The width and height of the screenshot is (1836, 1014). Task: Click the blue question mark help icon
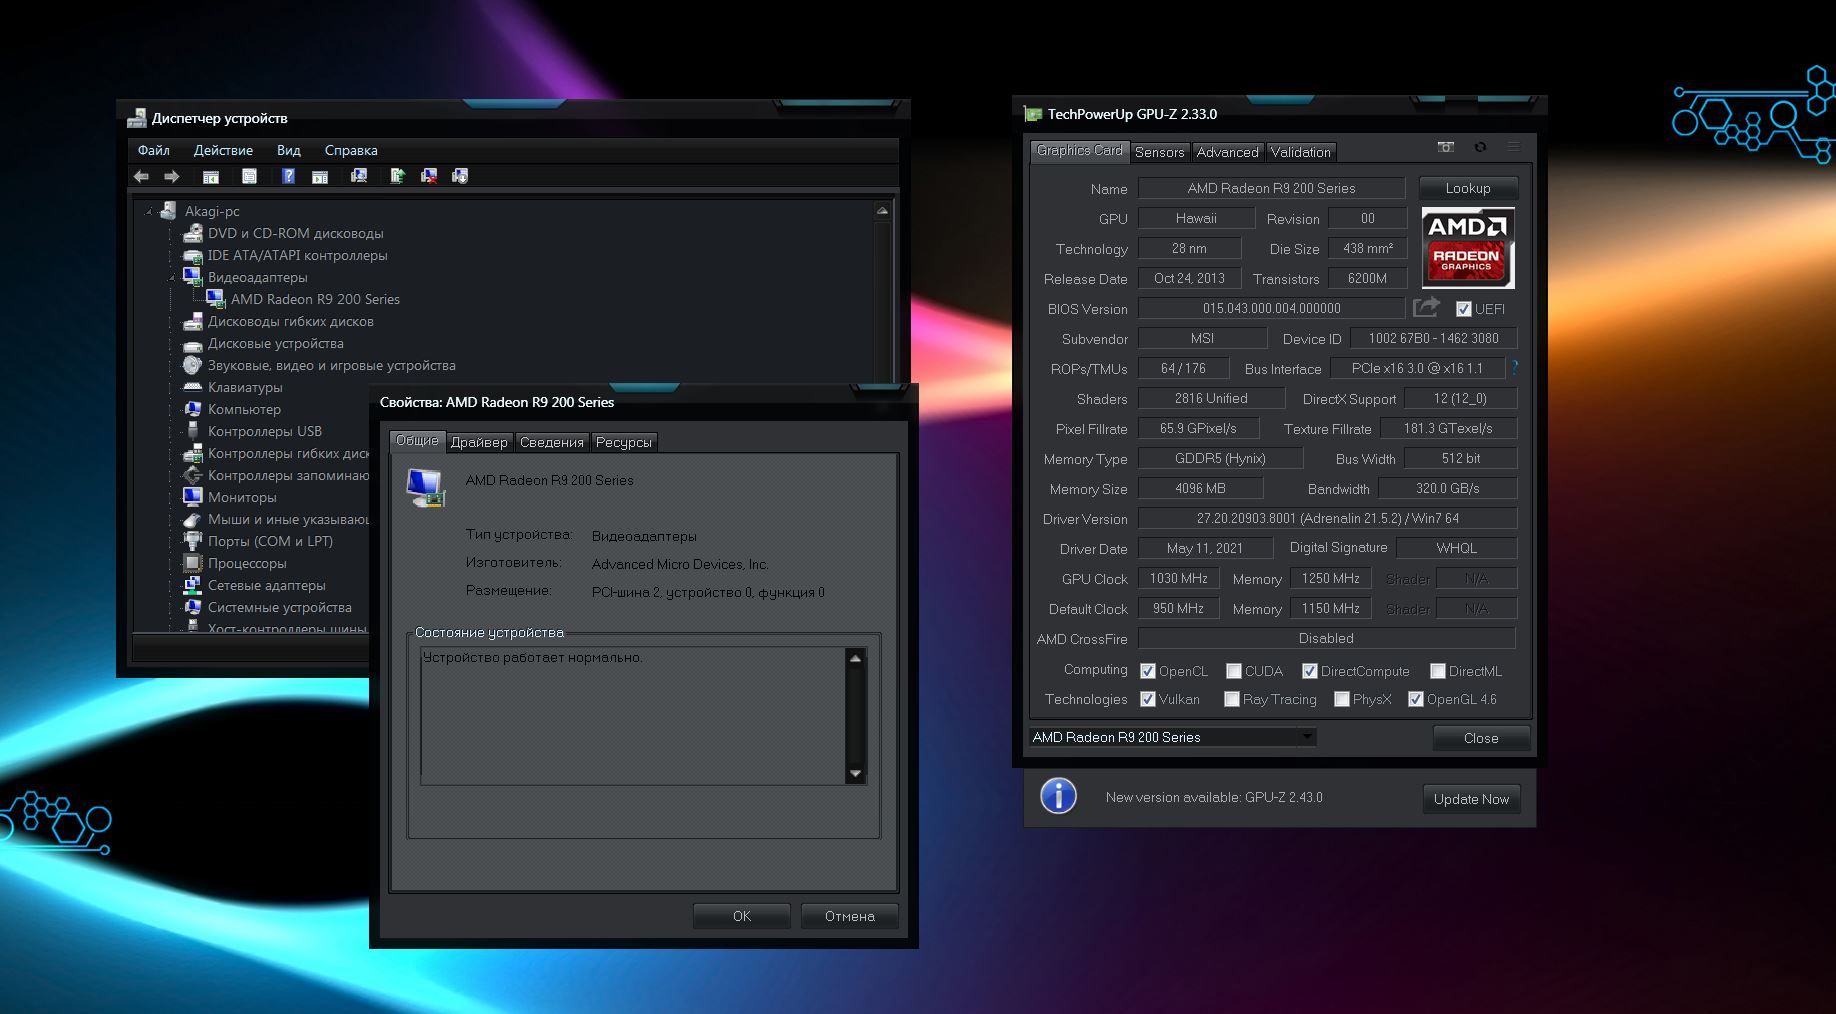[288, 176]
